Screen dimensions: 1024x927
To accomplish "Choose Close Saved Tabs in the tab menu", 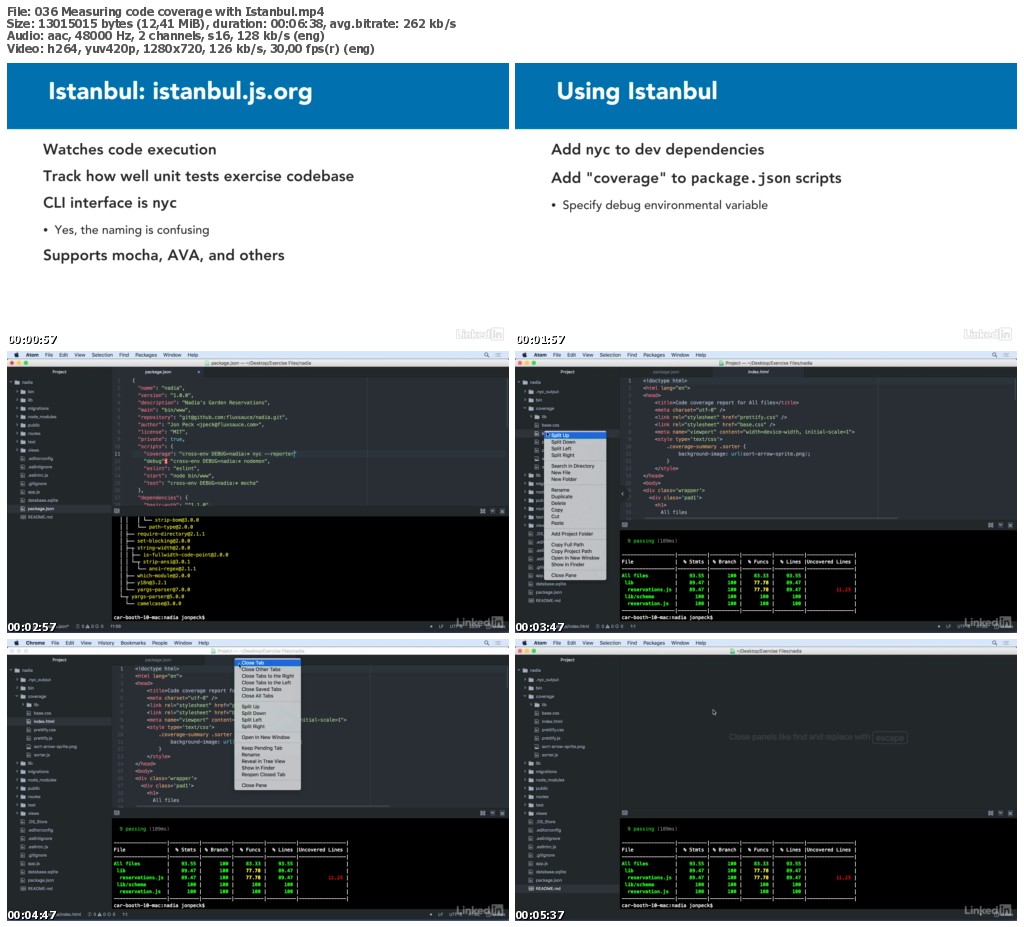I will pos(268,689).
